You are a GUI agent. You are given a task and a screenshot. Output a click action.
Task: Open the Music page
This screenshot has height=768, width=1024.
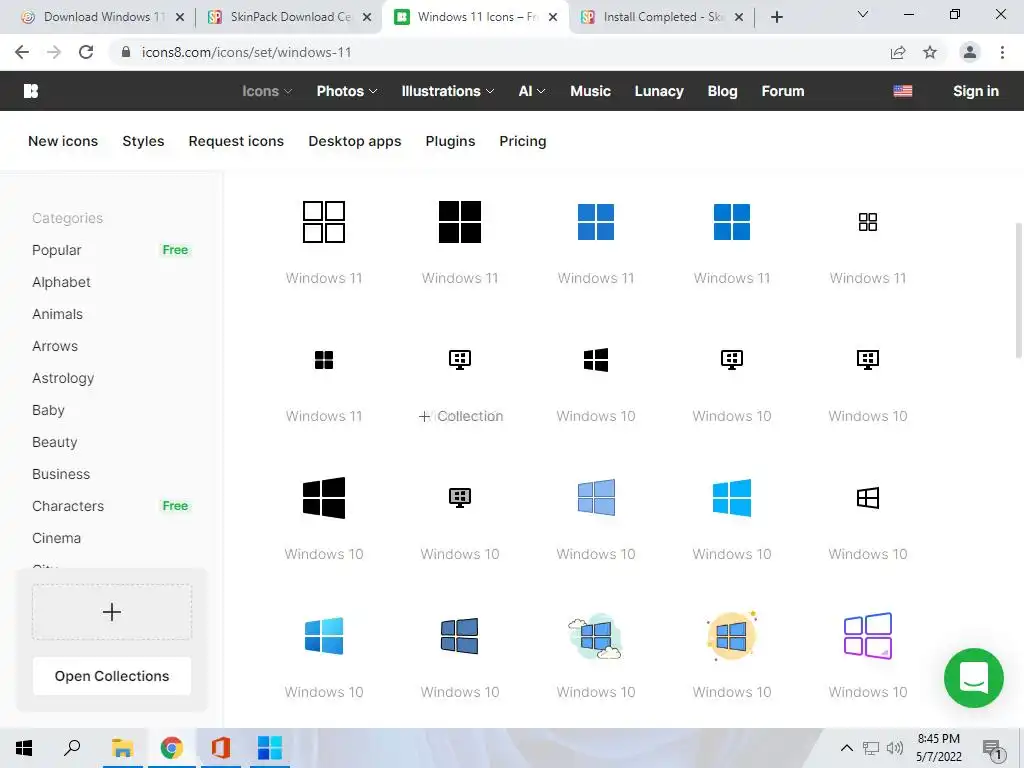[x=590, y=91]
